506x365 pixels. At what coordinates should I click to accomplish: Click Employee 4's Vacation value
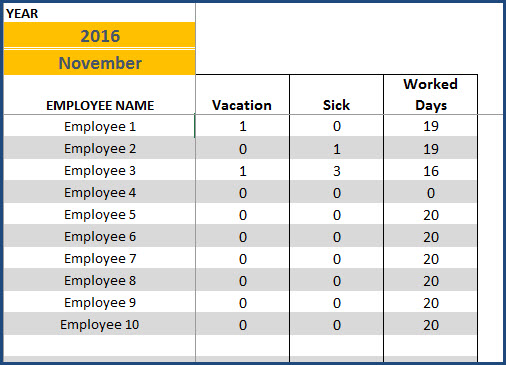click(242, 192)
